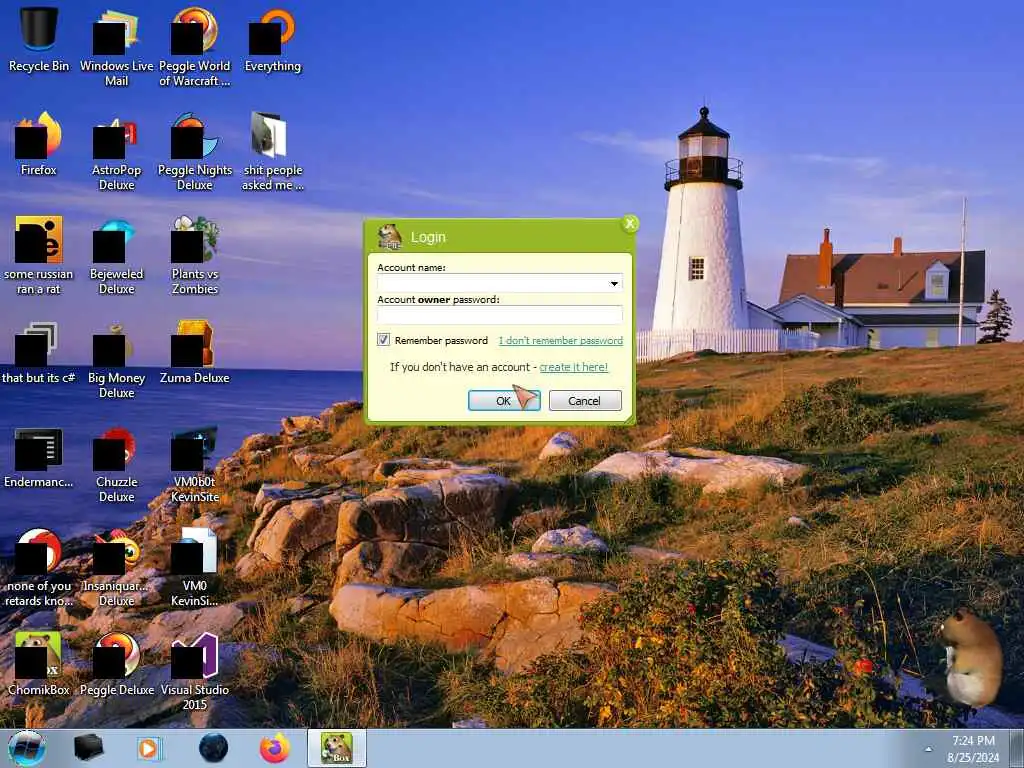Select the Bejeweled Deluxe desktop icon

pos(116,256)
